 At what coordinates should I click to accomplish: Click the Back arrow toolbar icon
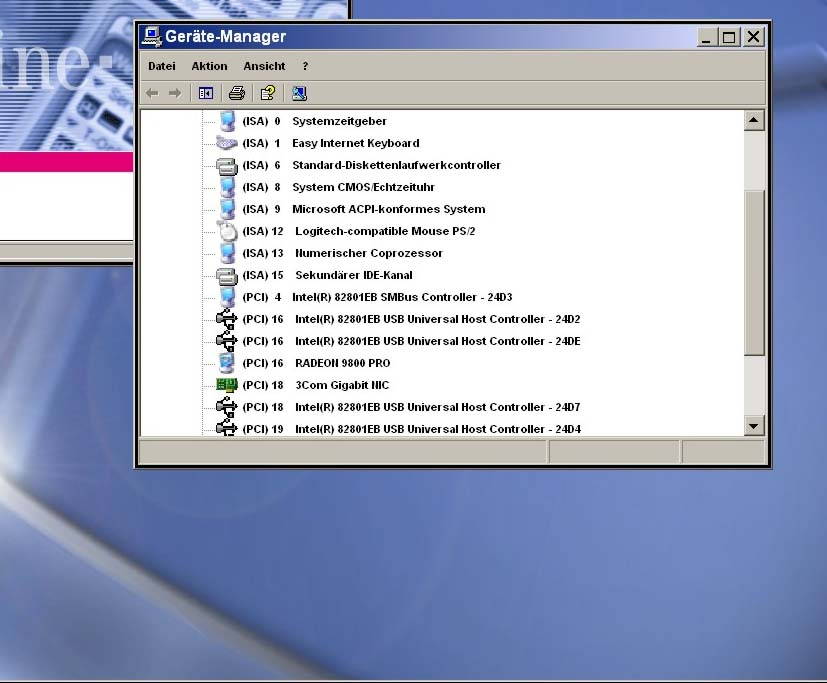(x=152, y=93)
